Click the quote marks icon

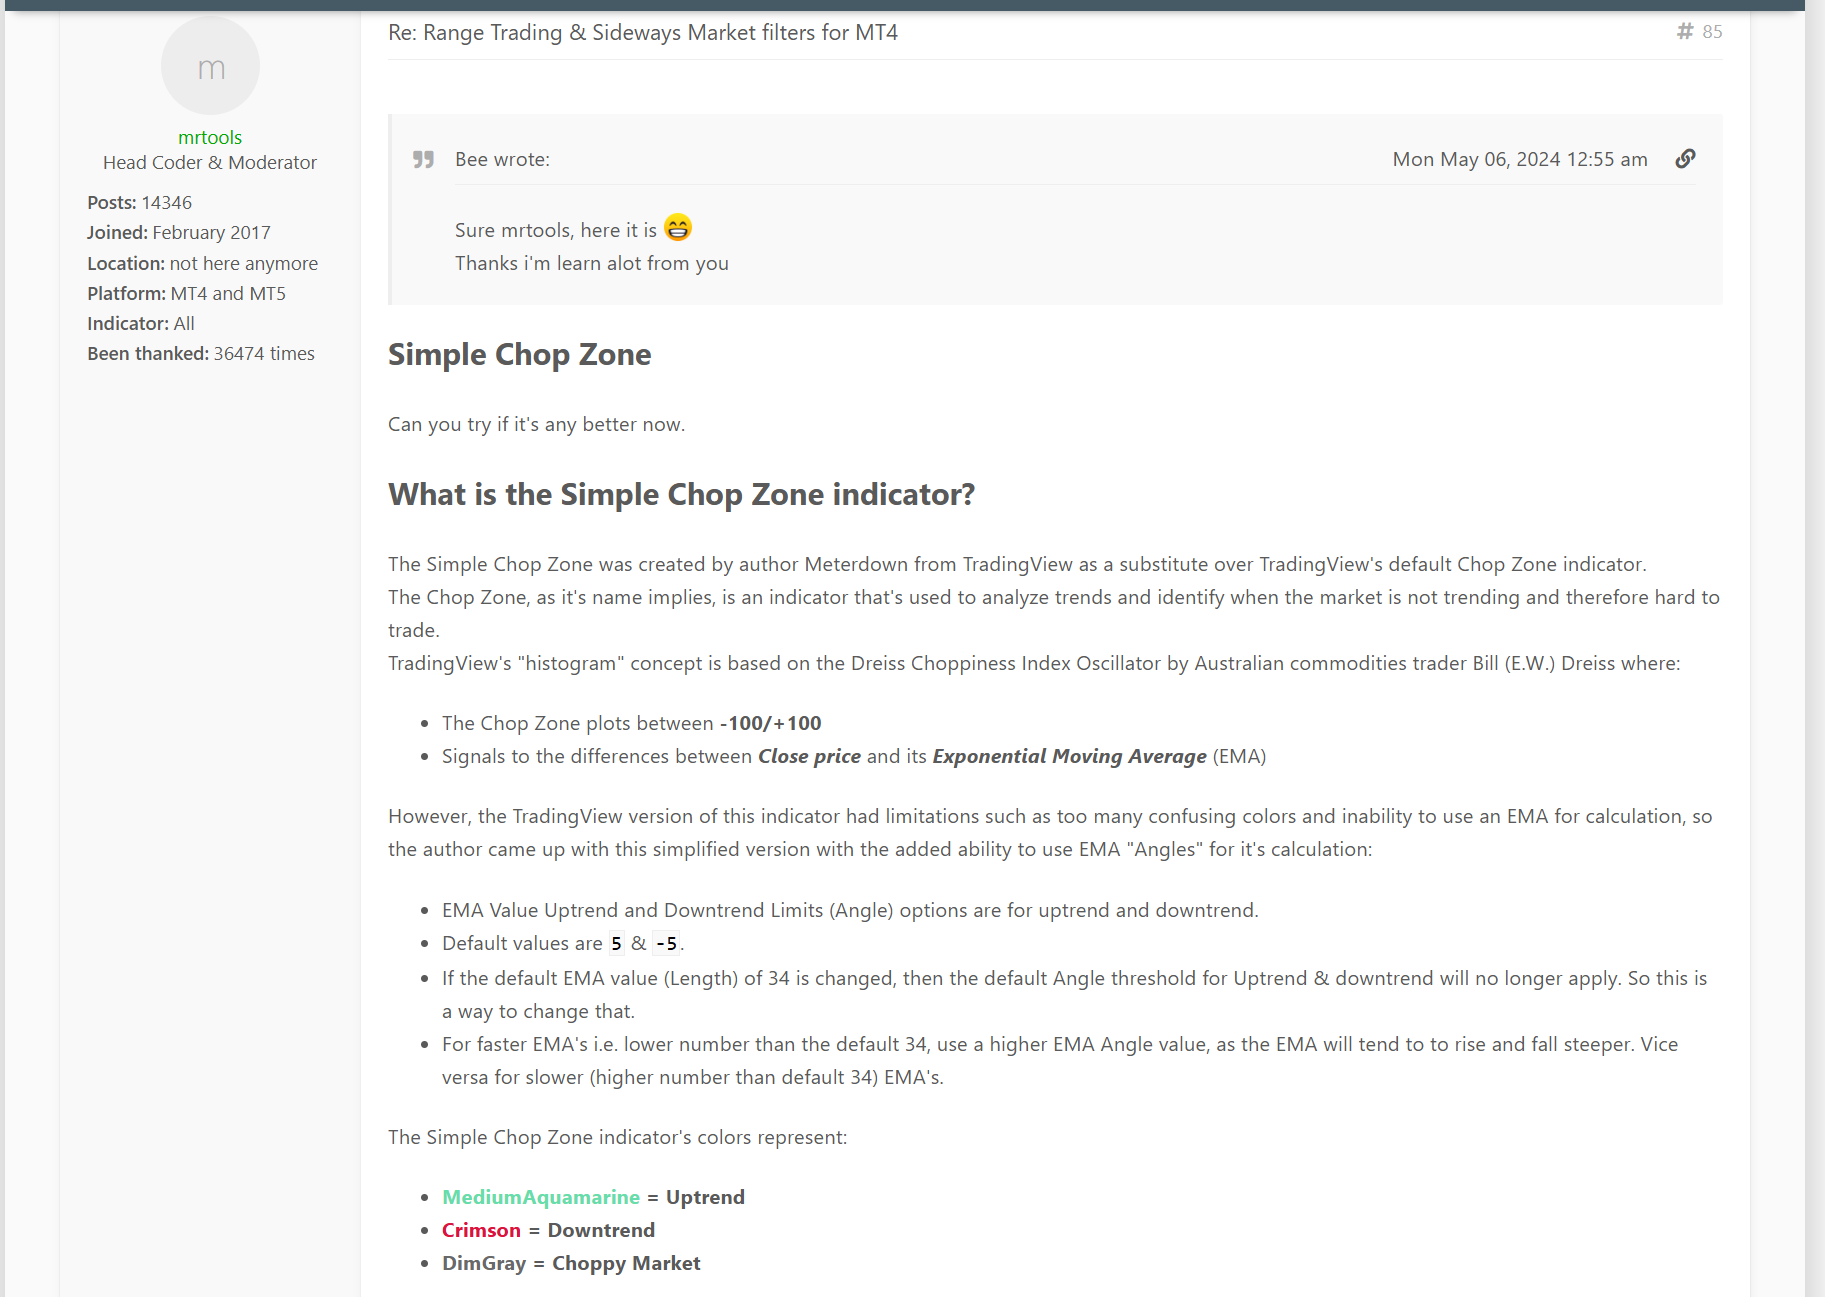click(x=424, y=160)
